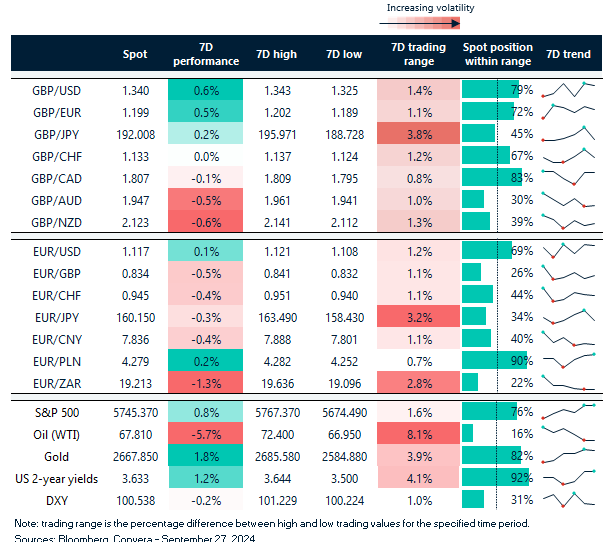Select the EUR/GBP row label
The width and height of the screenshot is (606, 542).
tap(57, 274)
